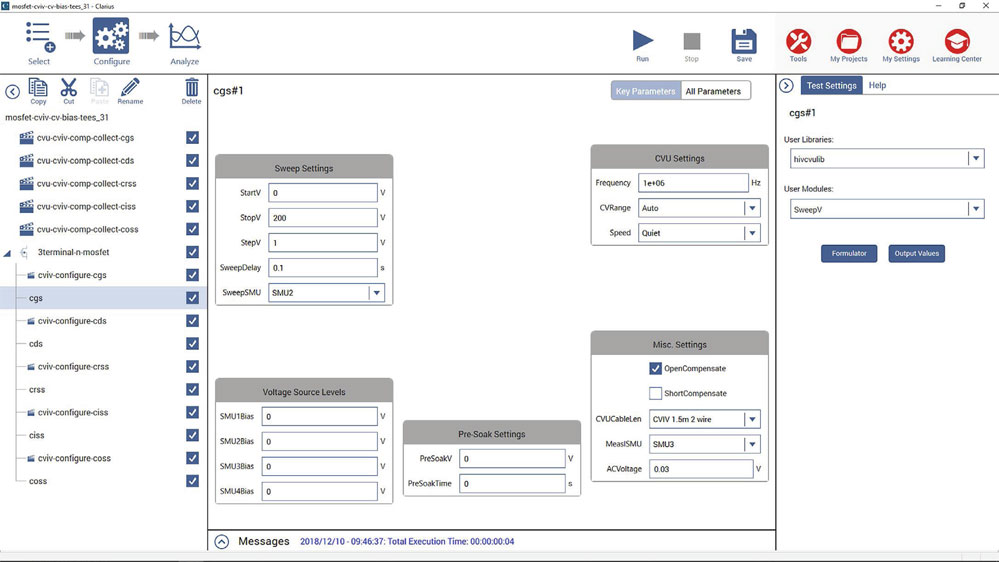Open the SweepSMU dropdown
Viewport: 999px width, 562px height.
click(376, 293)
